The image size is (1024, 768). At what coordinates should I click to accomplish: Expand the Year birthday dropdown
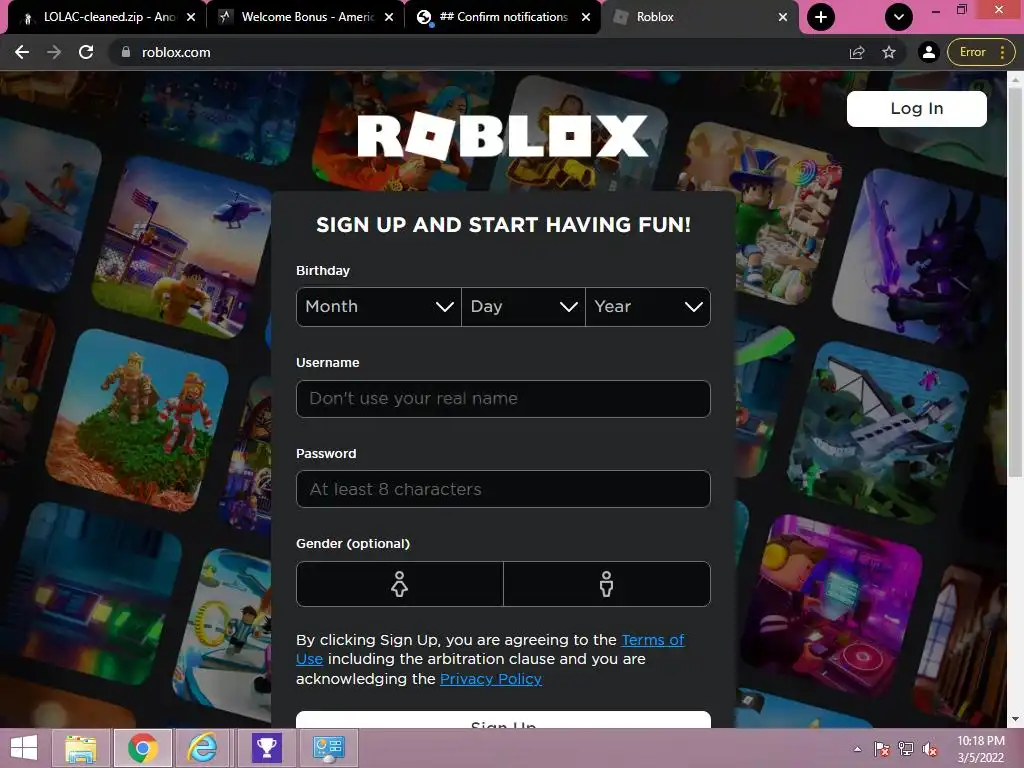coord(648,307)
